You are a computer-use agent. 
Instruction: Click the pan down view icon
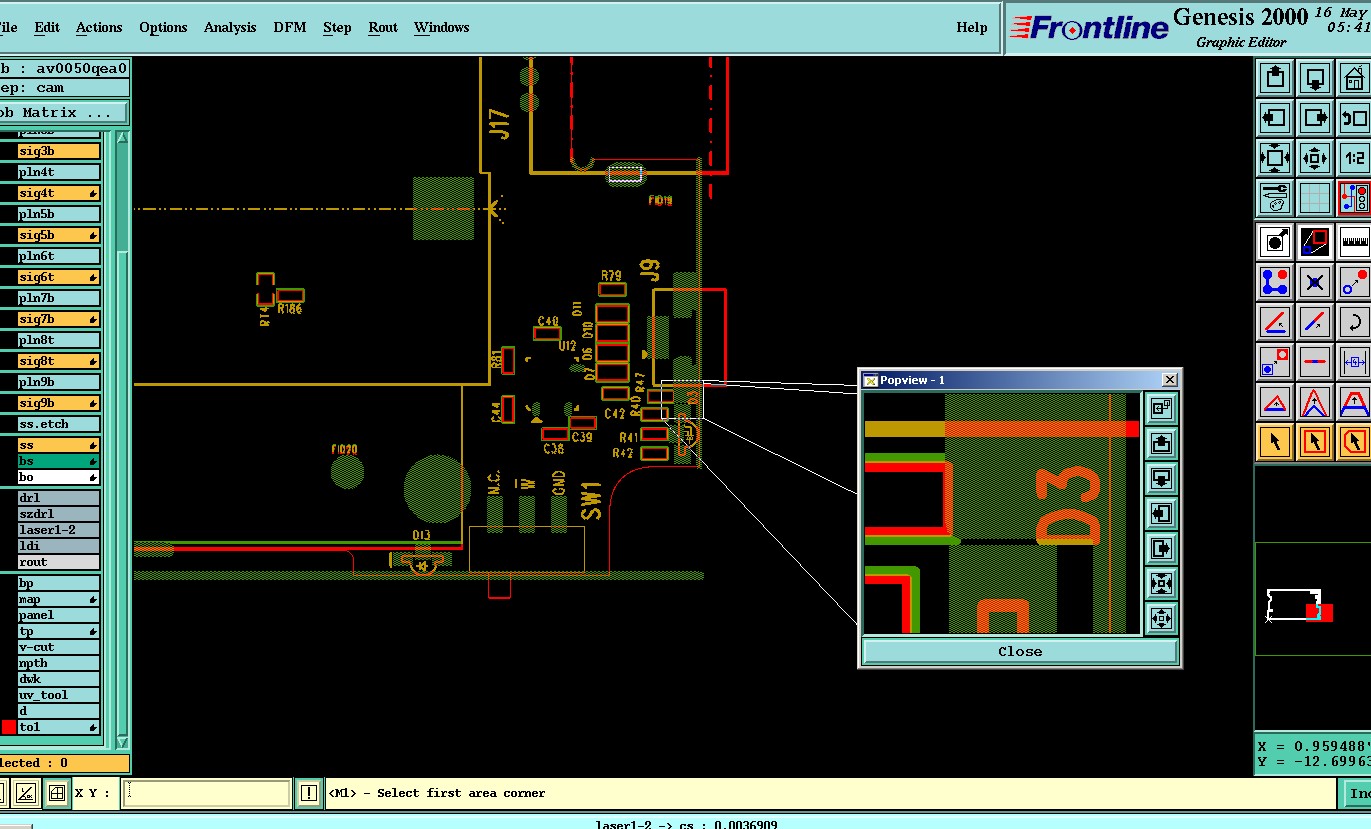pyautogui.click(x=1315, y=77)
